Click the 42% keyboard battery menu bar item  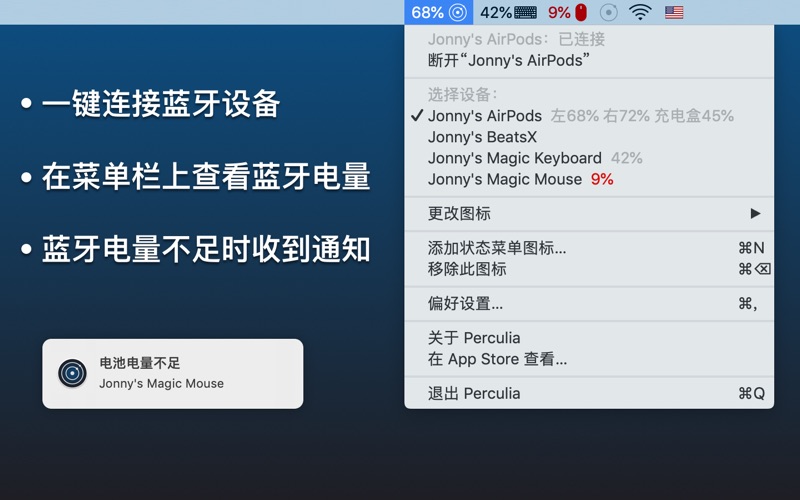tap(508, 12)
